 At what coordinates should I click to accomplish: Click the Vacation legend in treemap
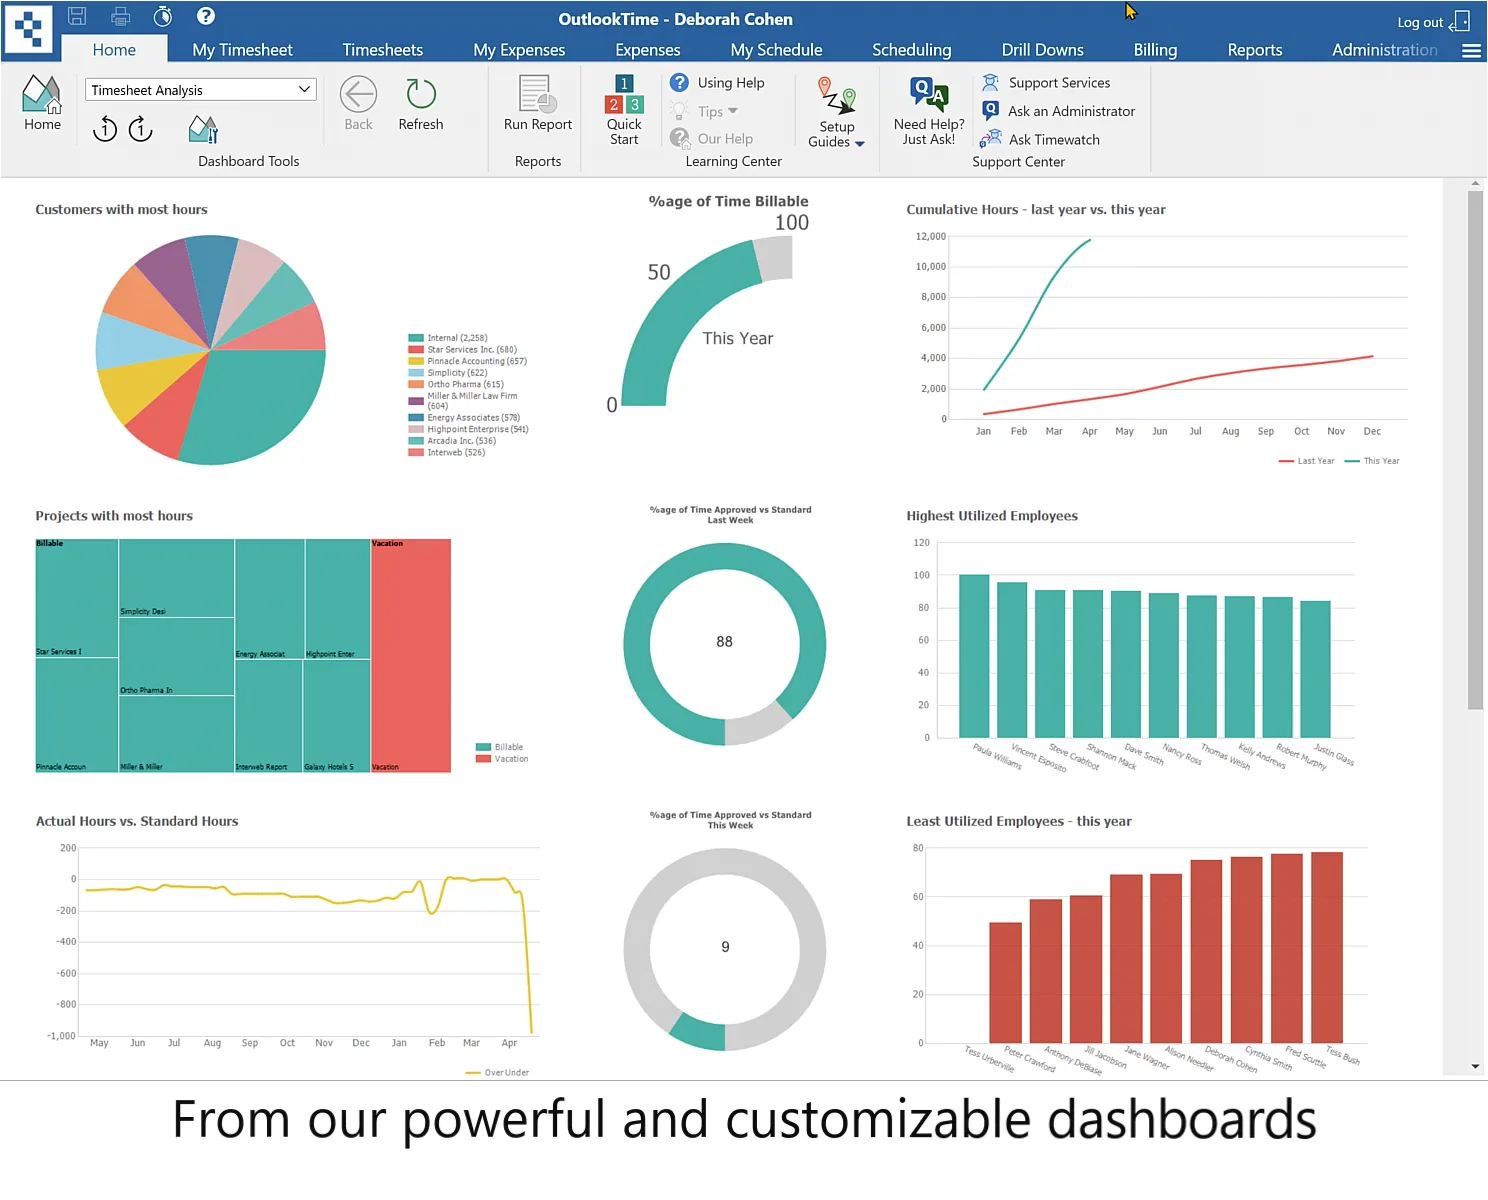pyautogui.click(x=502, y=759)
